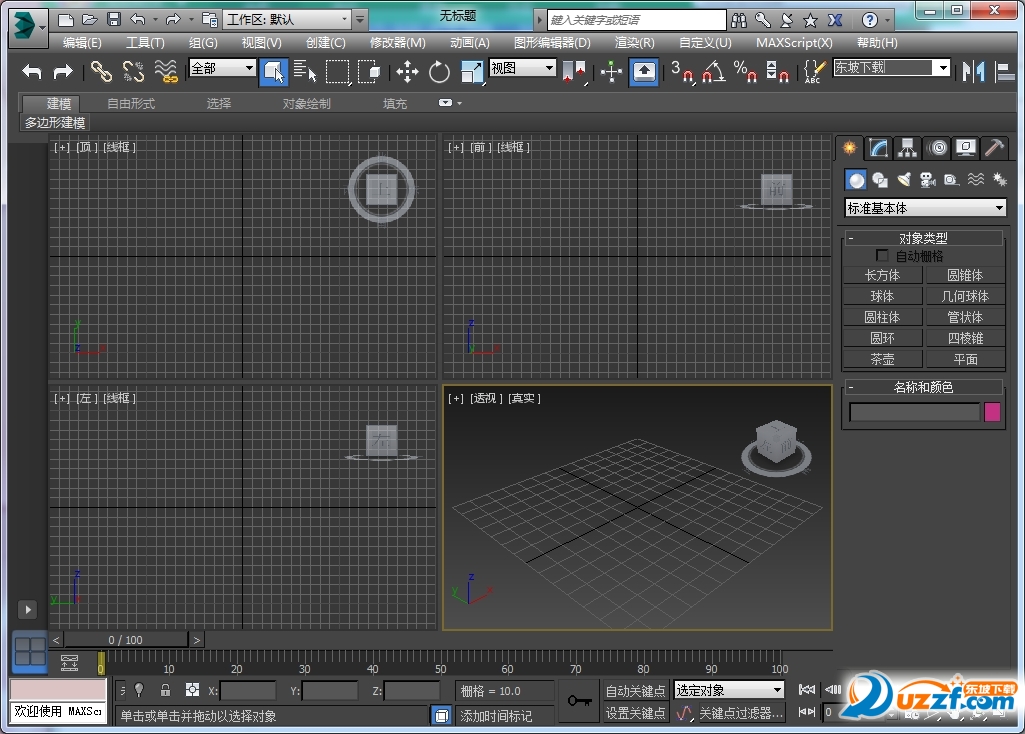1025x734 pixels.
Task: Click the Shapes icon in Create panel
Action: coord(879,179)
